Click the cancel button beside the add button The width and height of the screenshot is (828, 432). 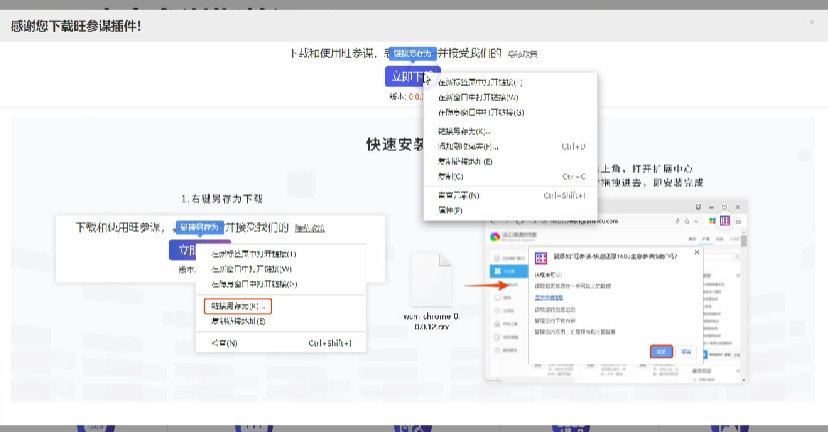click(x=686, y=352)
